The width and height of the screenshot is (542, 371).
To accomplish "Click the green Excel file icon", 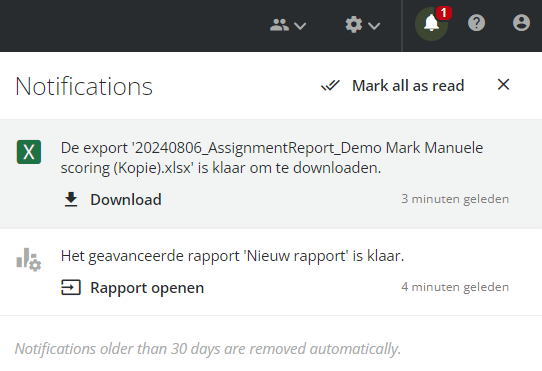I will coord(29,152).
